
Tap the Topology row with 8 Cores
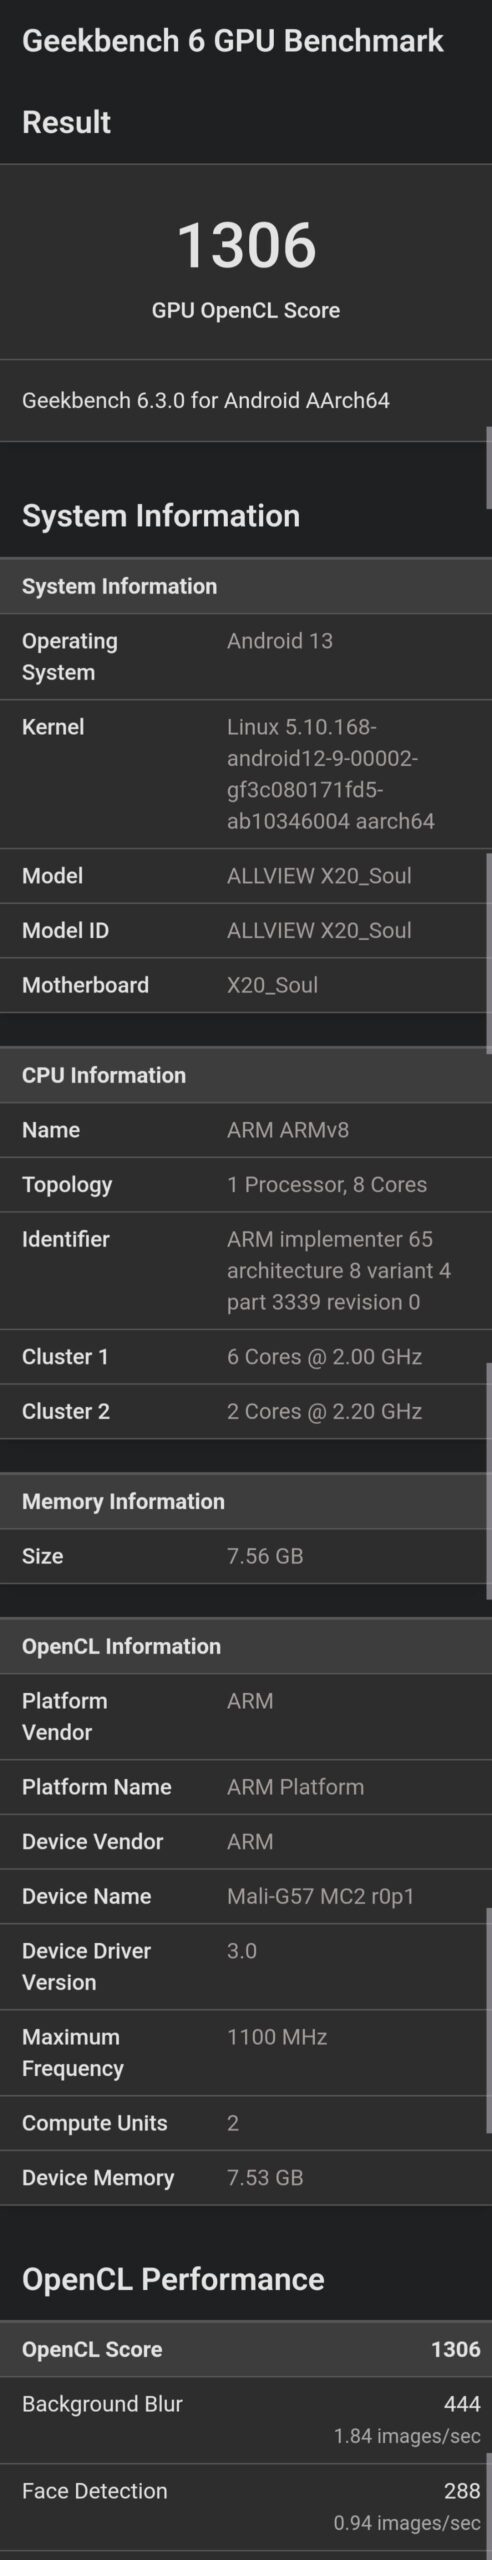pos(246,1185)
